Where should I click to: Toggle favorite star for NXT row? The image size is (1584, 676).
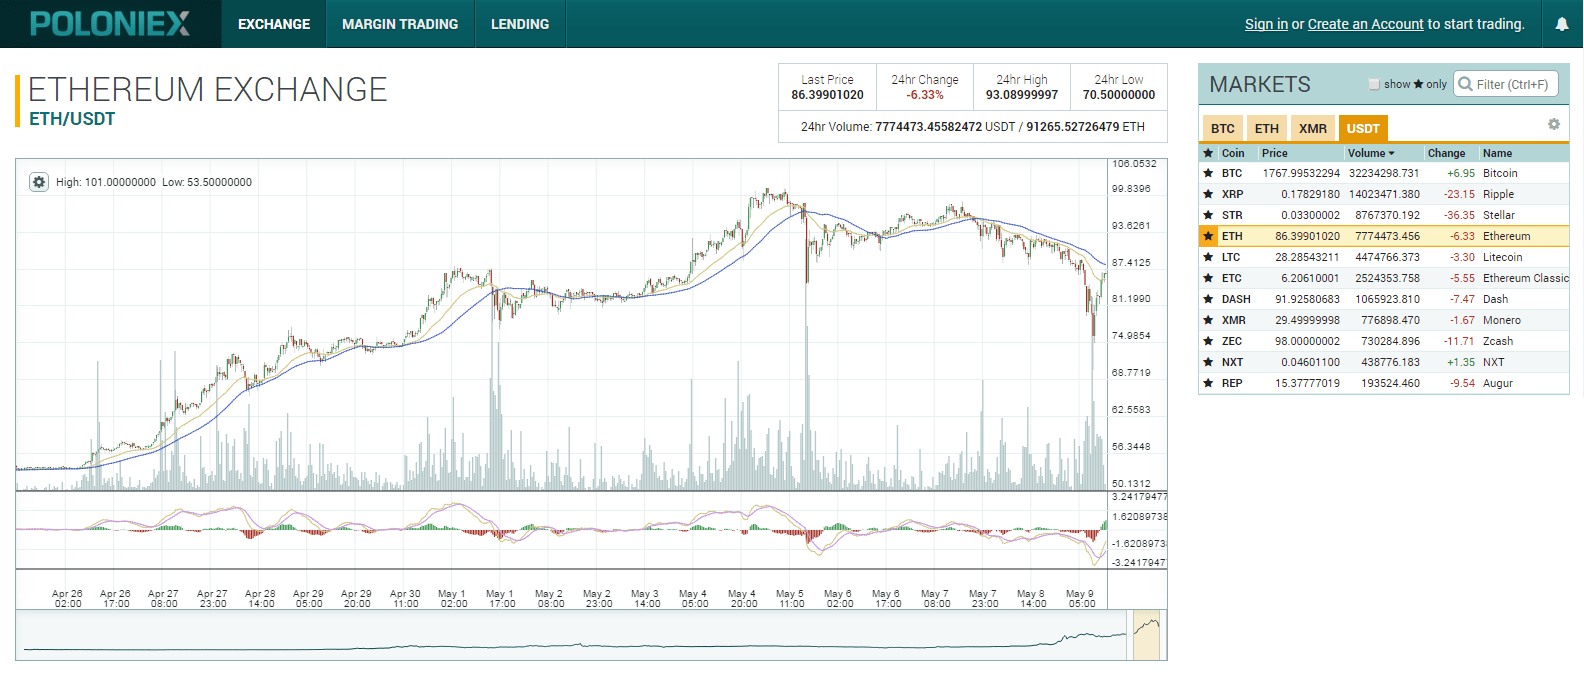tap(1208, 362)
